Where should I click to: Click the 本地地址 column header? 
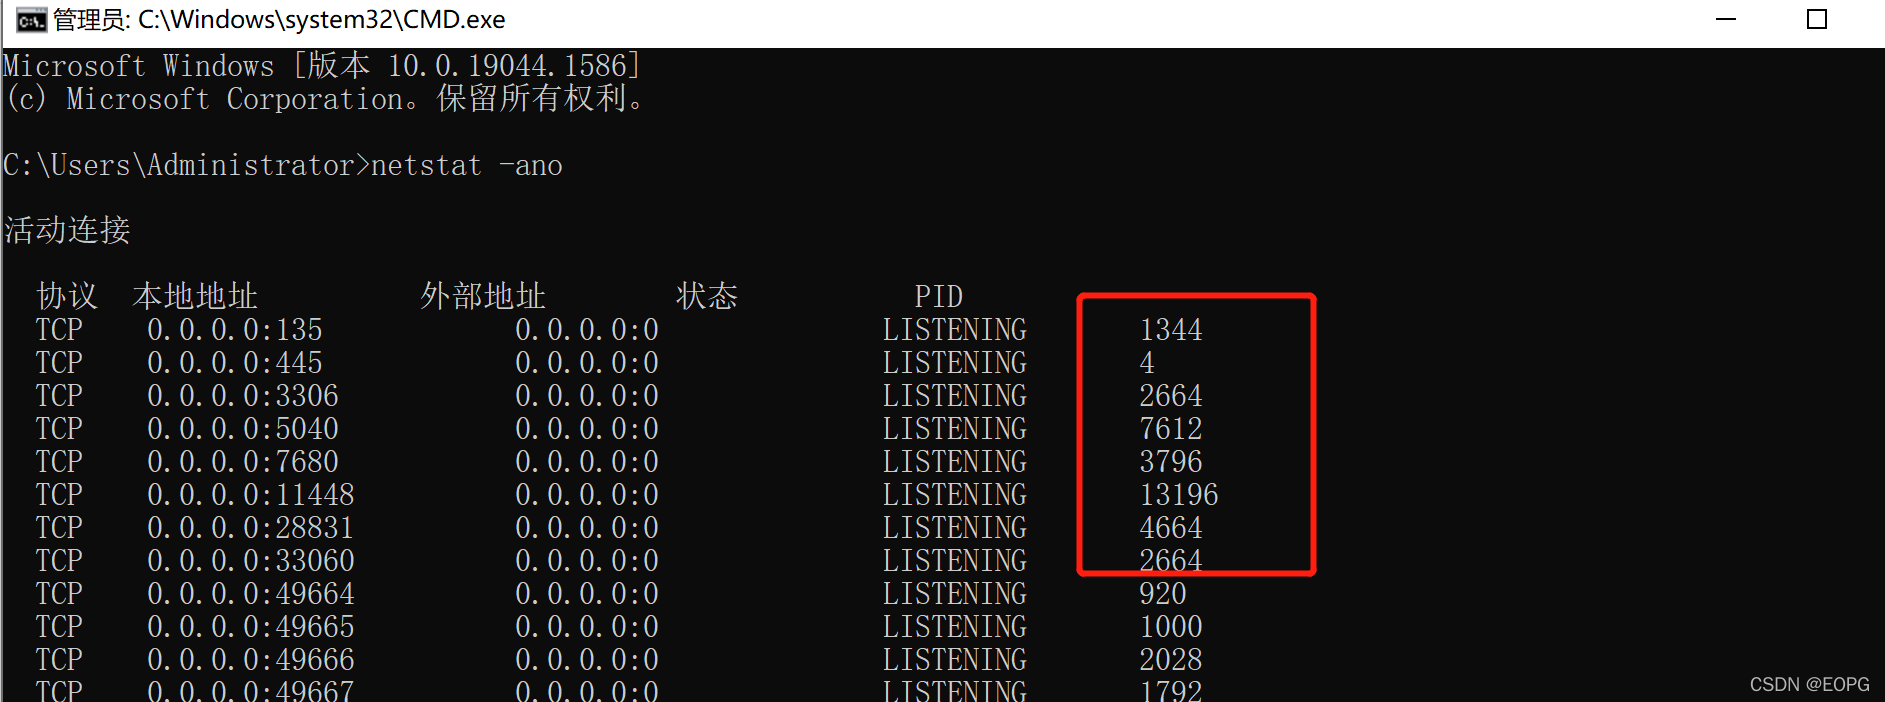point(195,296)
